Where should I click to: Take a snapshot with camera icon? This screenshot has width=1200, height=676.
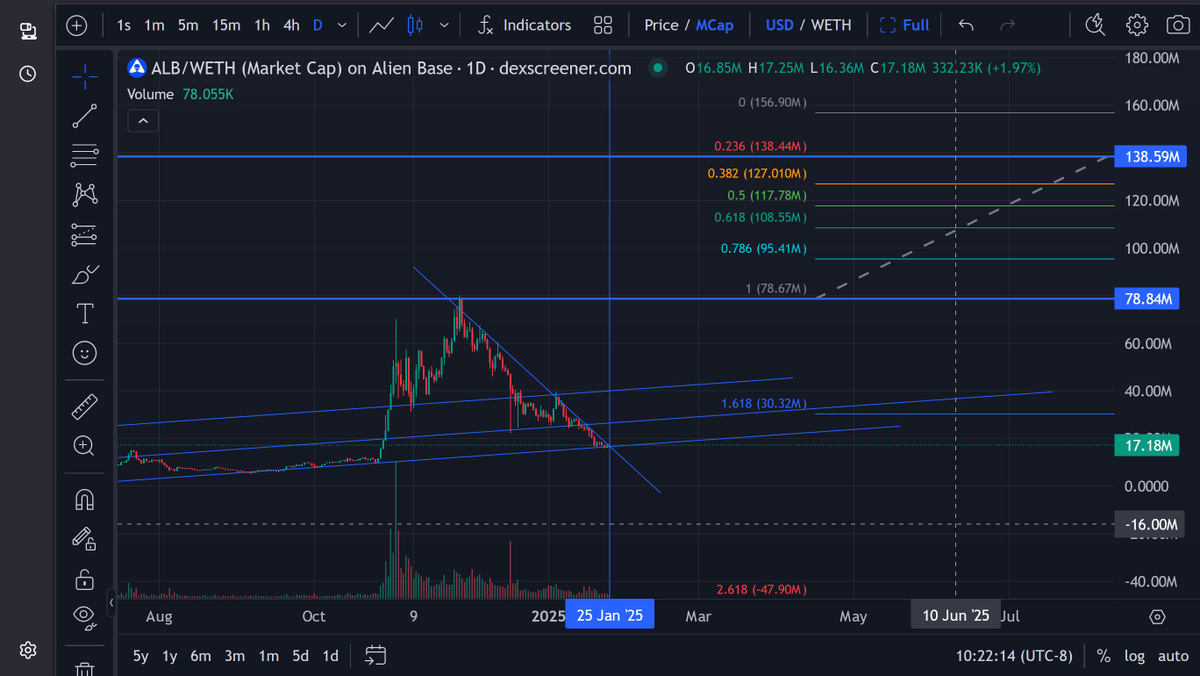[1178, 25]
